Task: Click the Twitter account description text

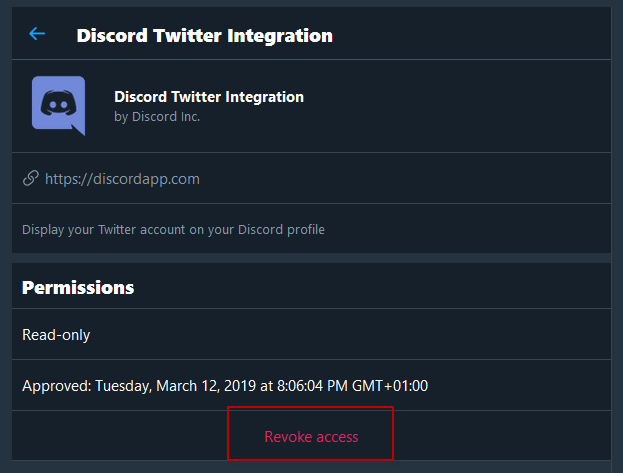Action: (x=173, y=229)
